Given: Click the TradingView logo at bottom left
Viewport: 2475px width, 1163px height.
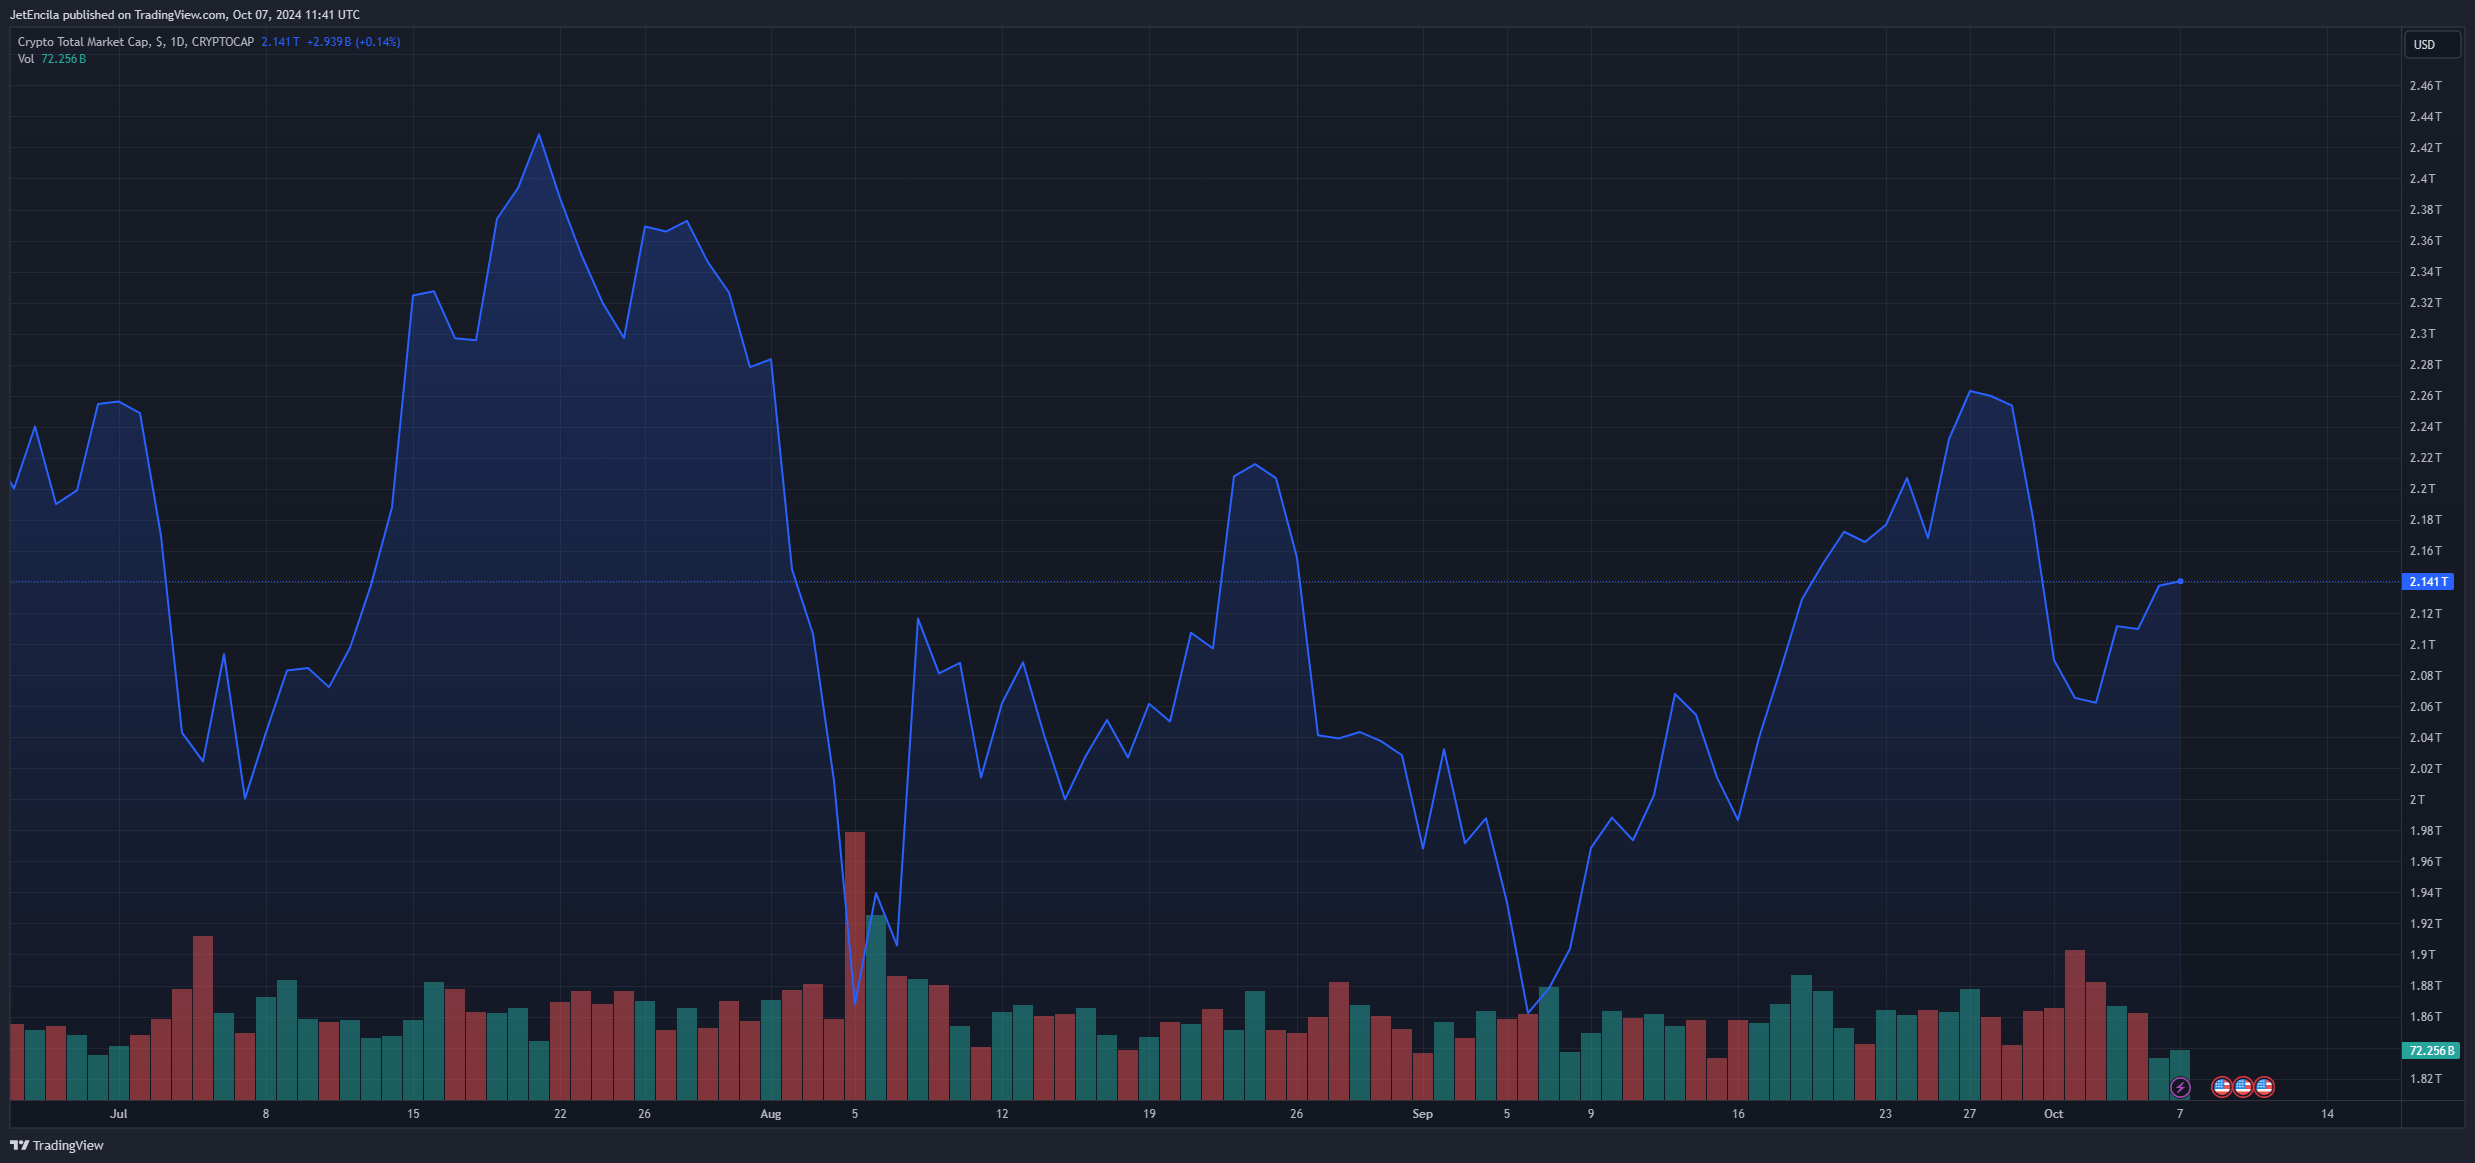Looking at the screenshot, I should tap(57, 1145).
